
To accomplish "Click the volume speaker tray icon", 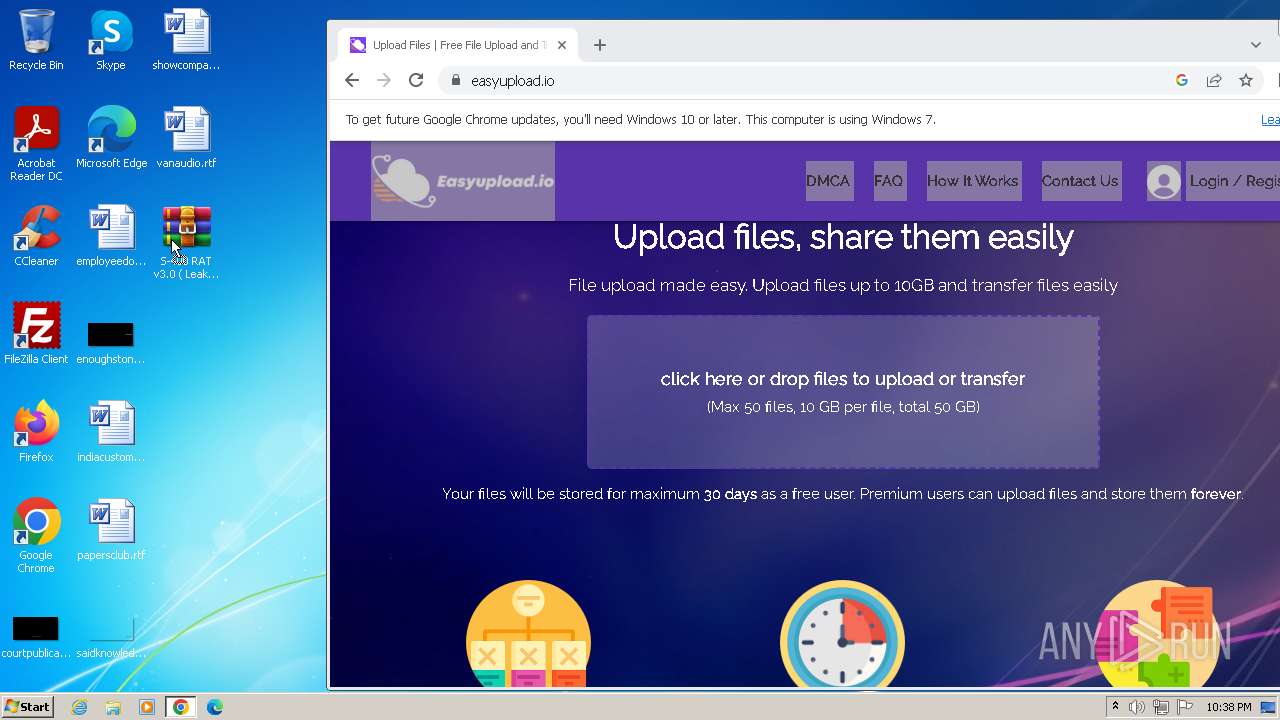I will coord(1137,707).
